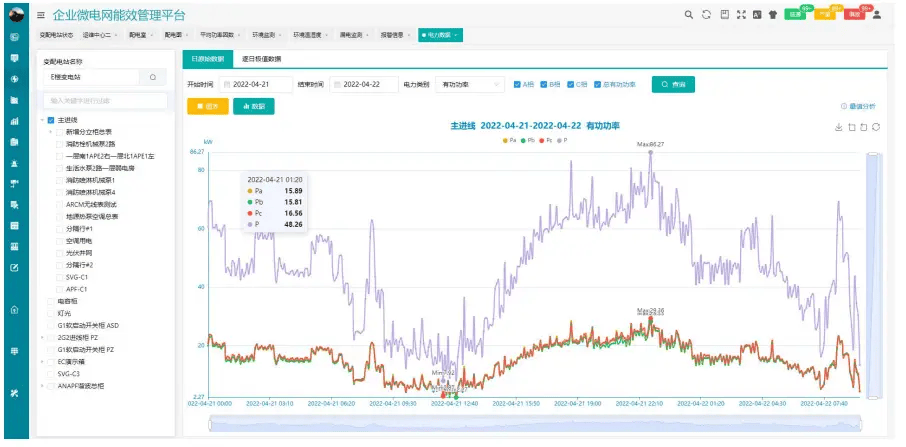Click the substation name search icon button

pyautogui.click(x=153, y=77)
